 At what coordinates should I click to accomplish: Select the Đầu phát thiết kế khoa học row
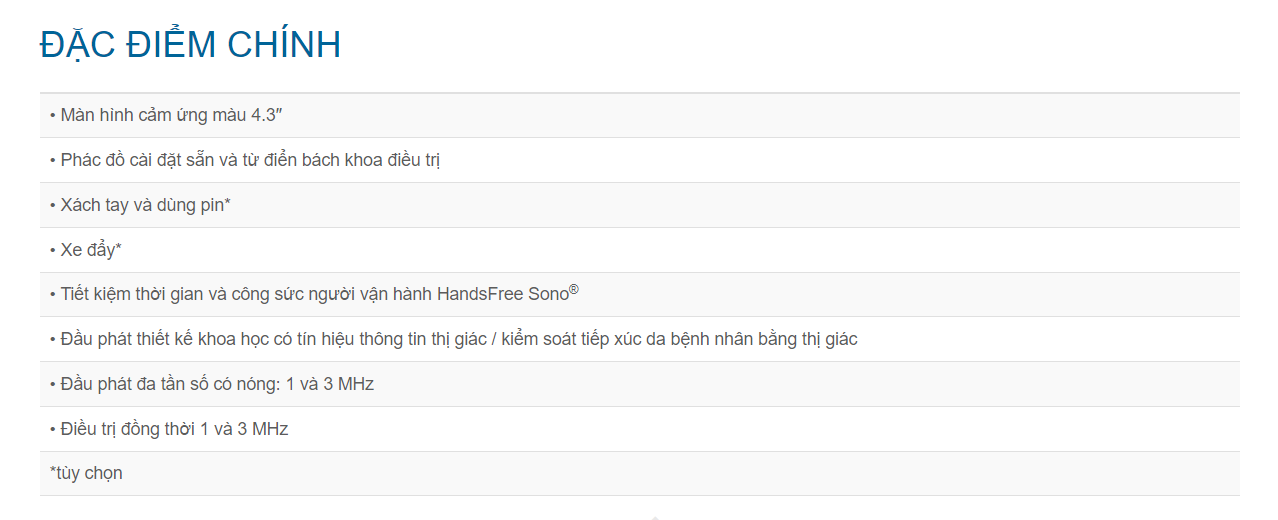[640, 339]
